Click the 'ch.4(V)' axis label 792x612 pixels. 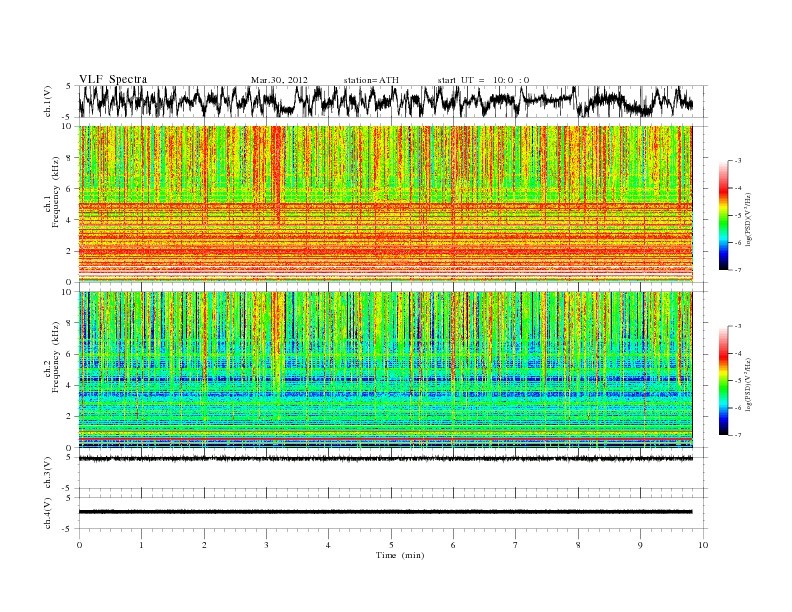point(48,513)
